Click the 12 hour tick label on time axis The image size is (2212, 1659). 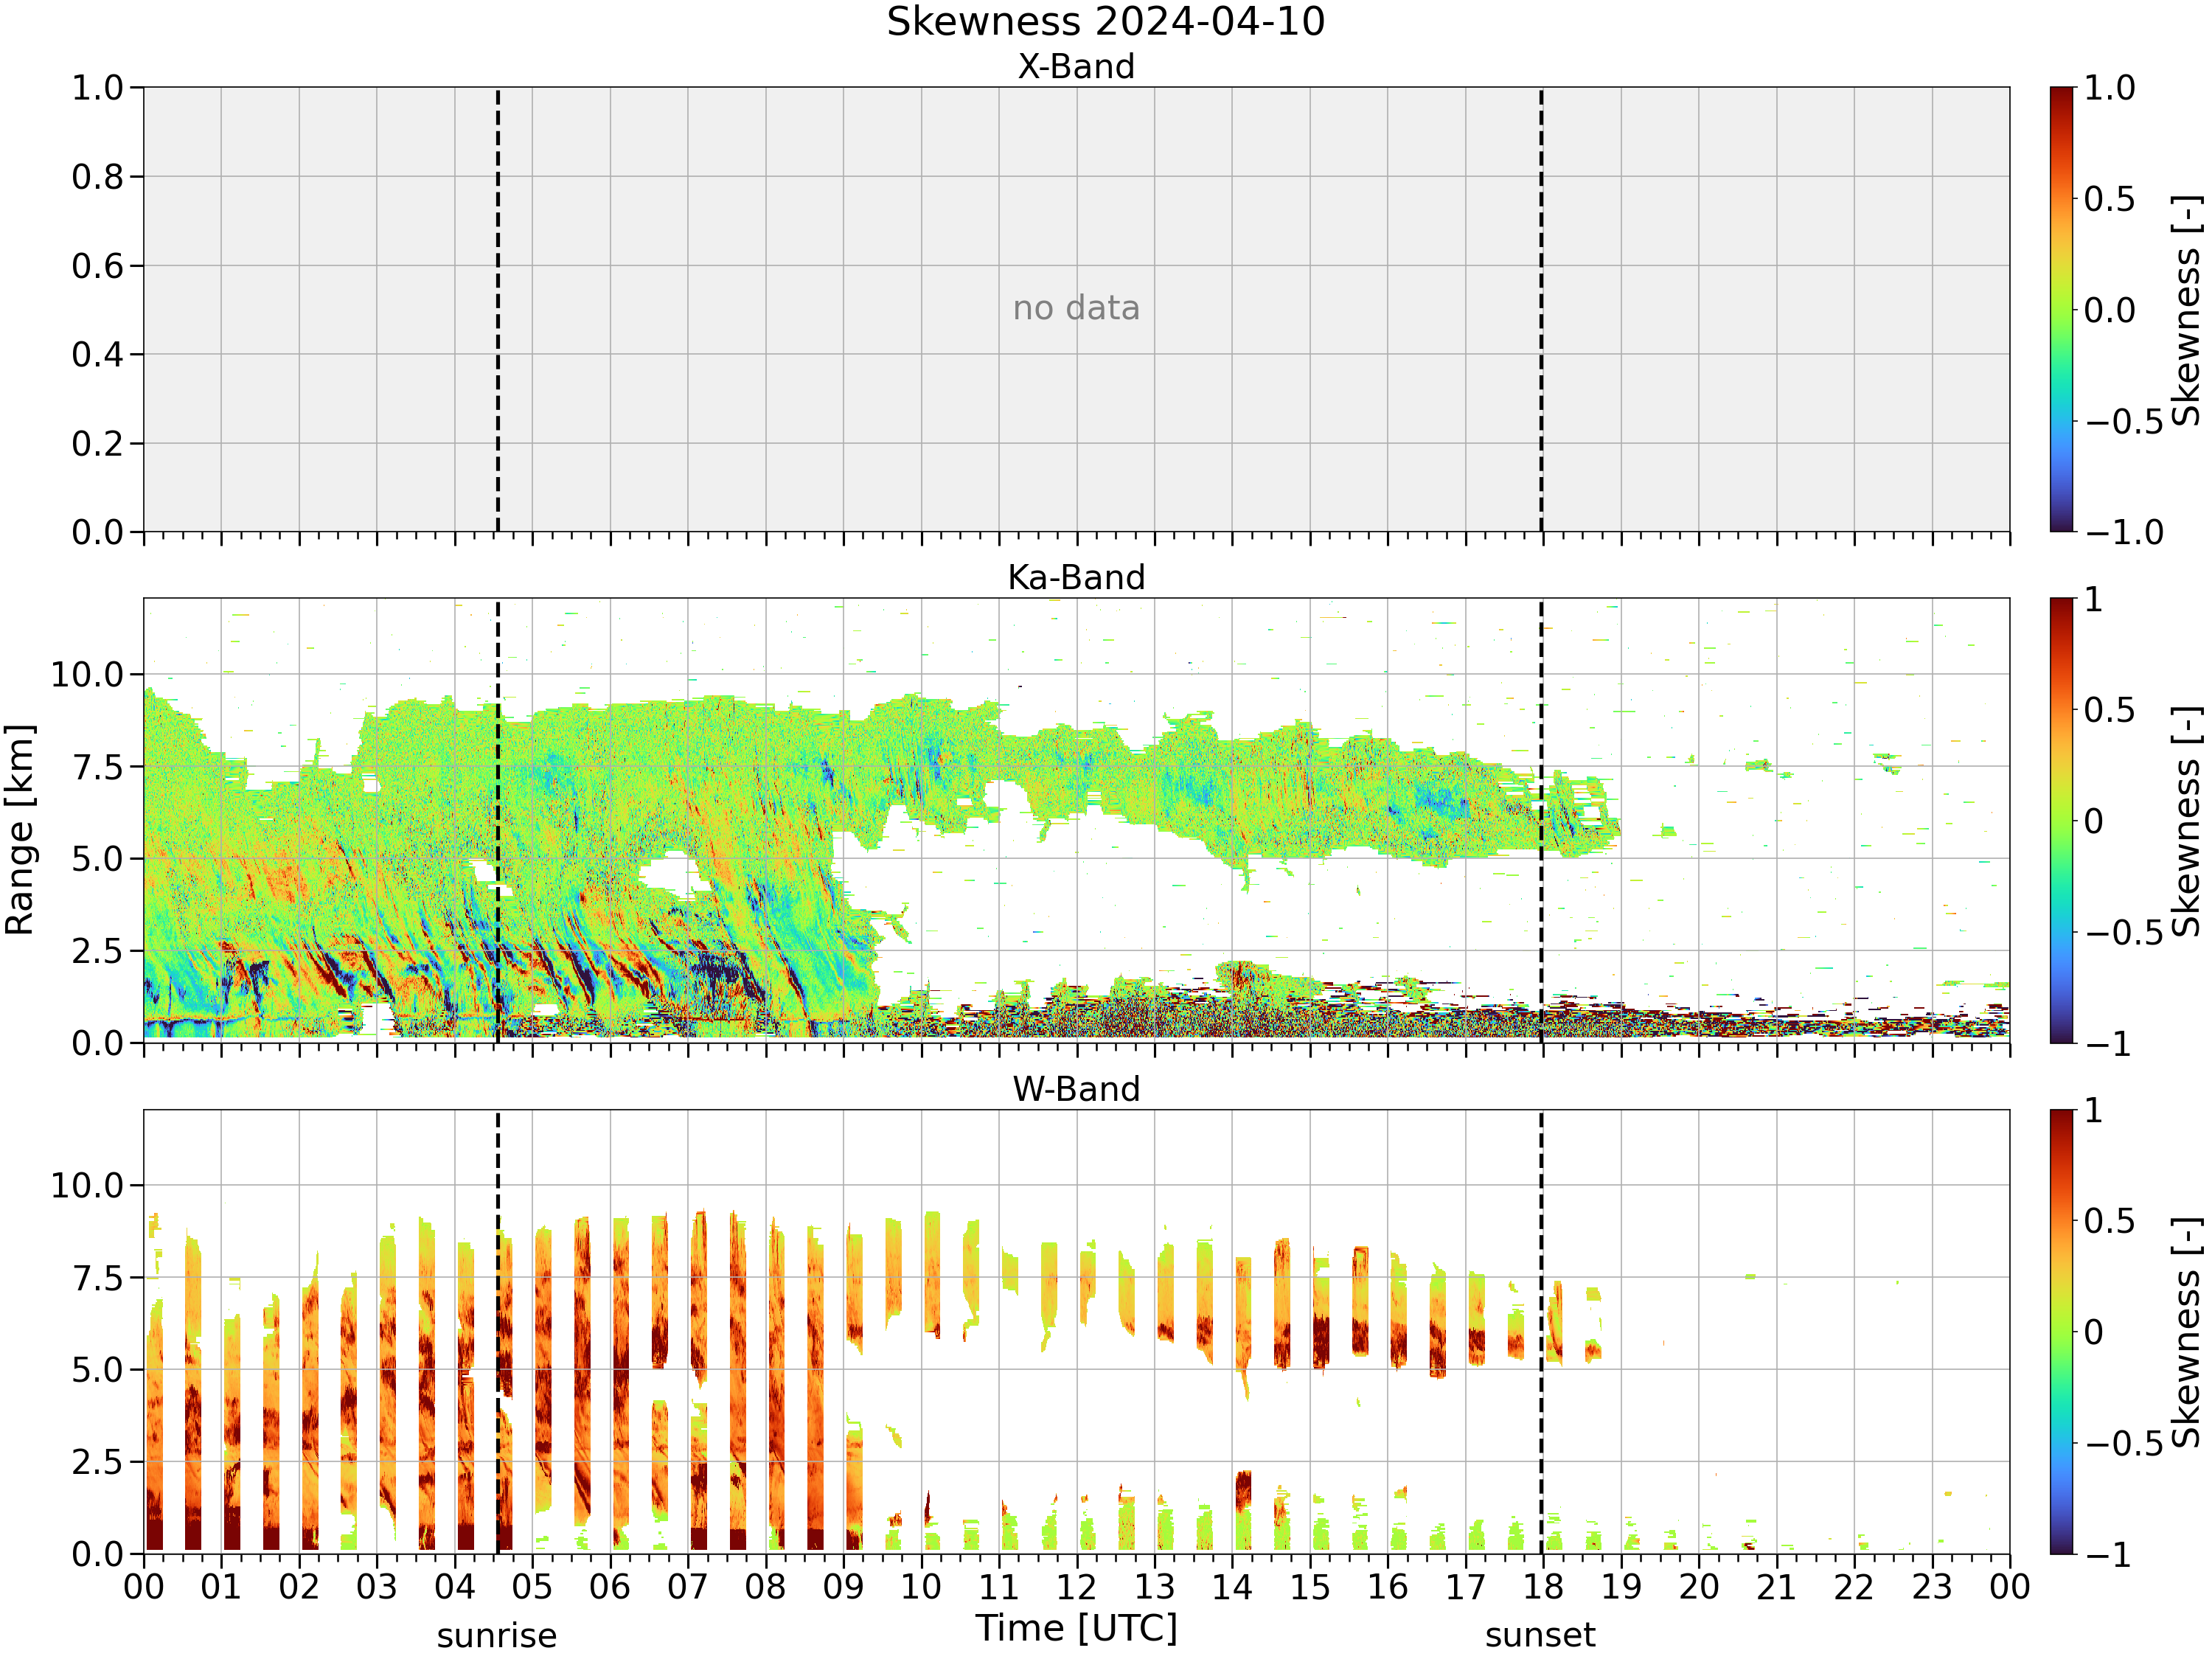point(1076,1587)
